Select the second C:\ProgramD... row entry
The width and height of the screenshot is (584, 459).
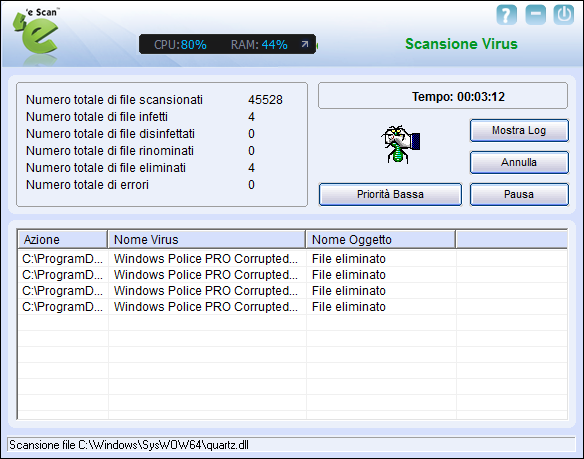[63, 275]
